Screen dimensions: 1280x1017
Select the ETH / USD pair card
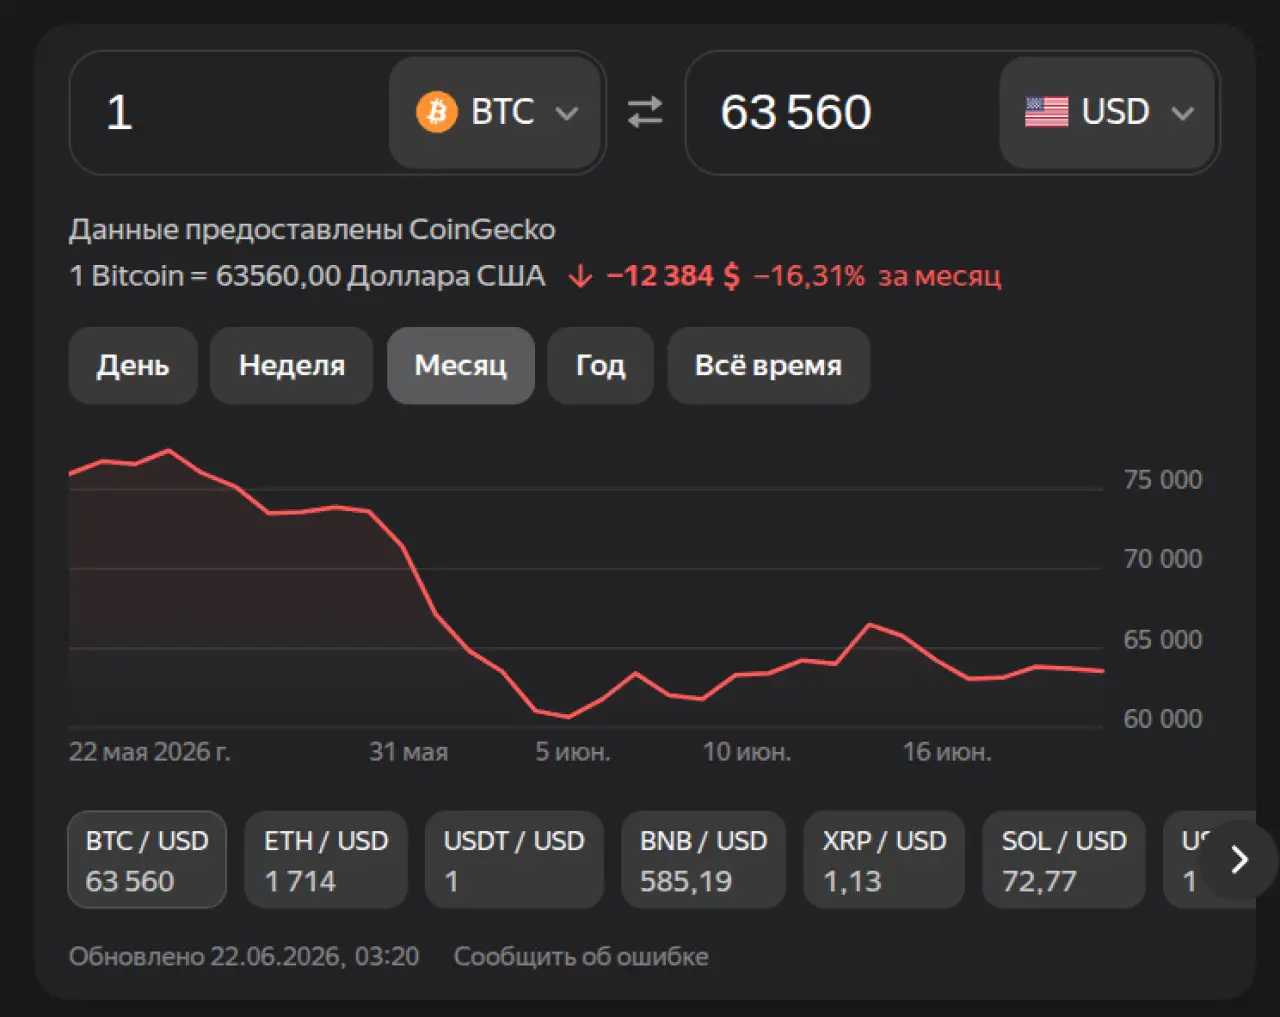326,859
